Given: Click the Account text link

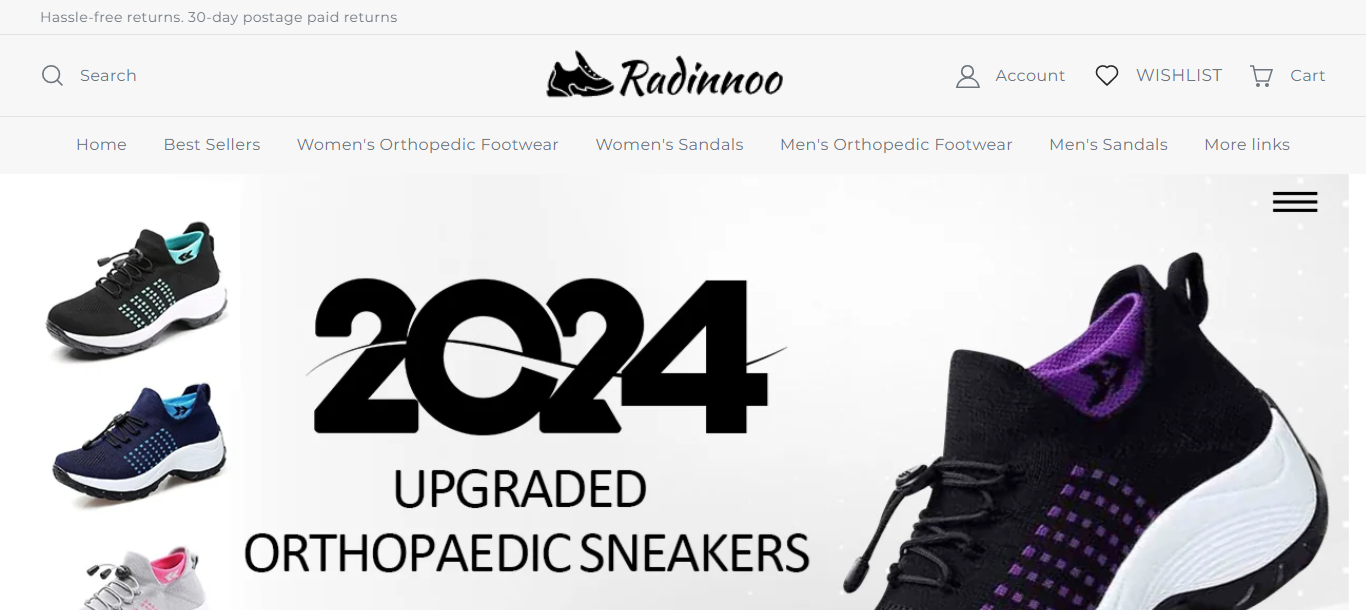Looking at the screenshot, I should (x=1030, y=76).
